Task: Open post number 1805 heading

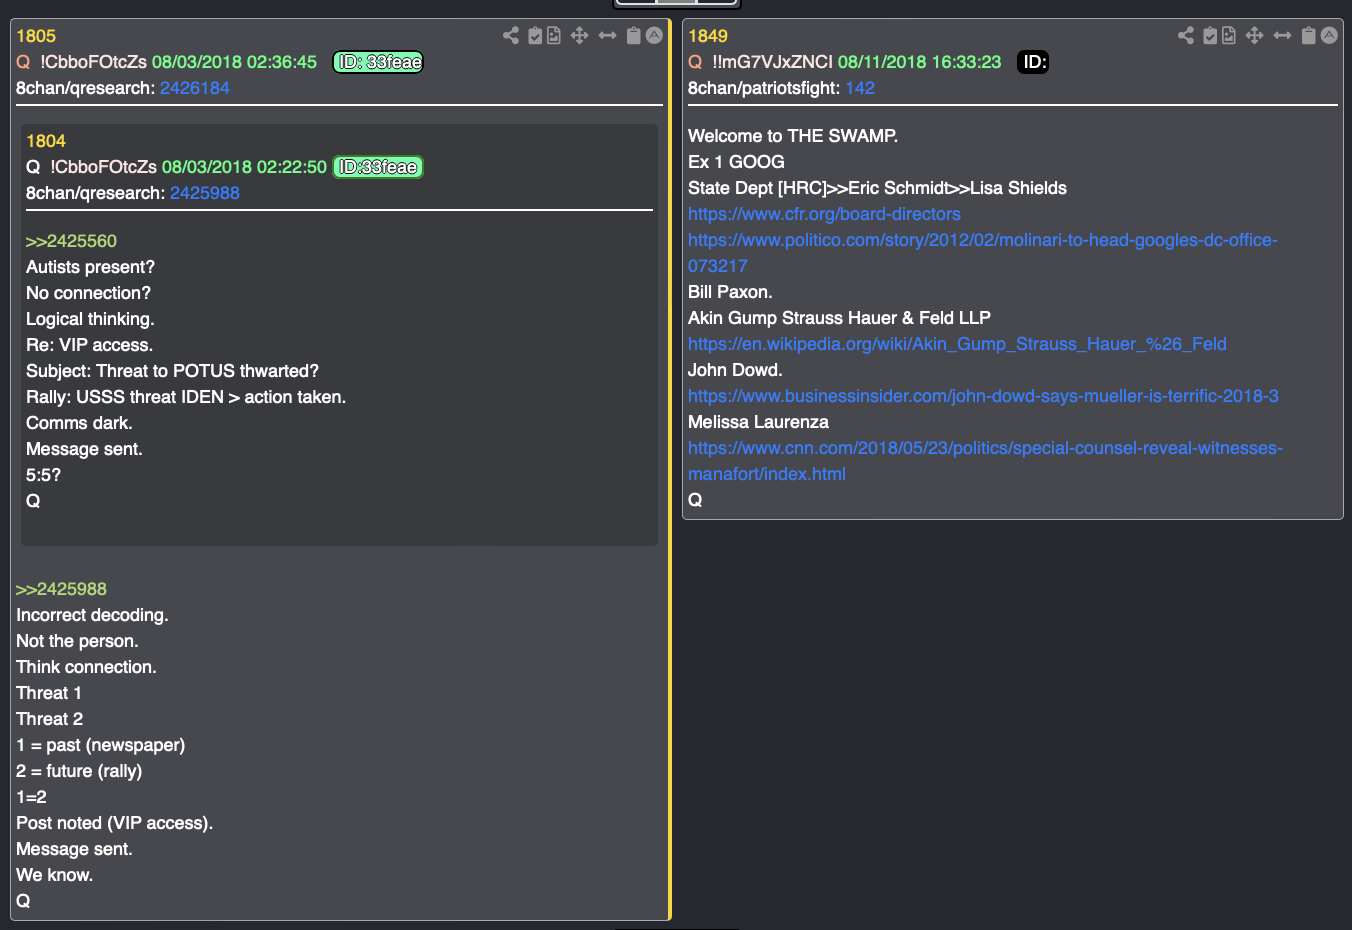Action: click(x=36, y=36)
